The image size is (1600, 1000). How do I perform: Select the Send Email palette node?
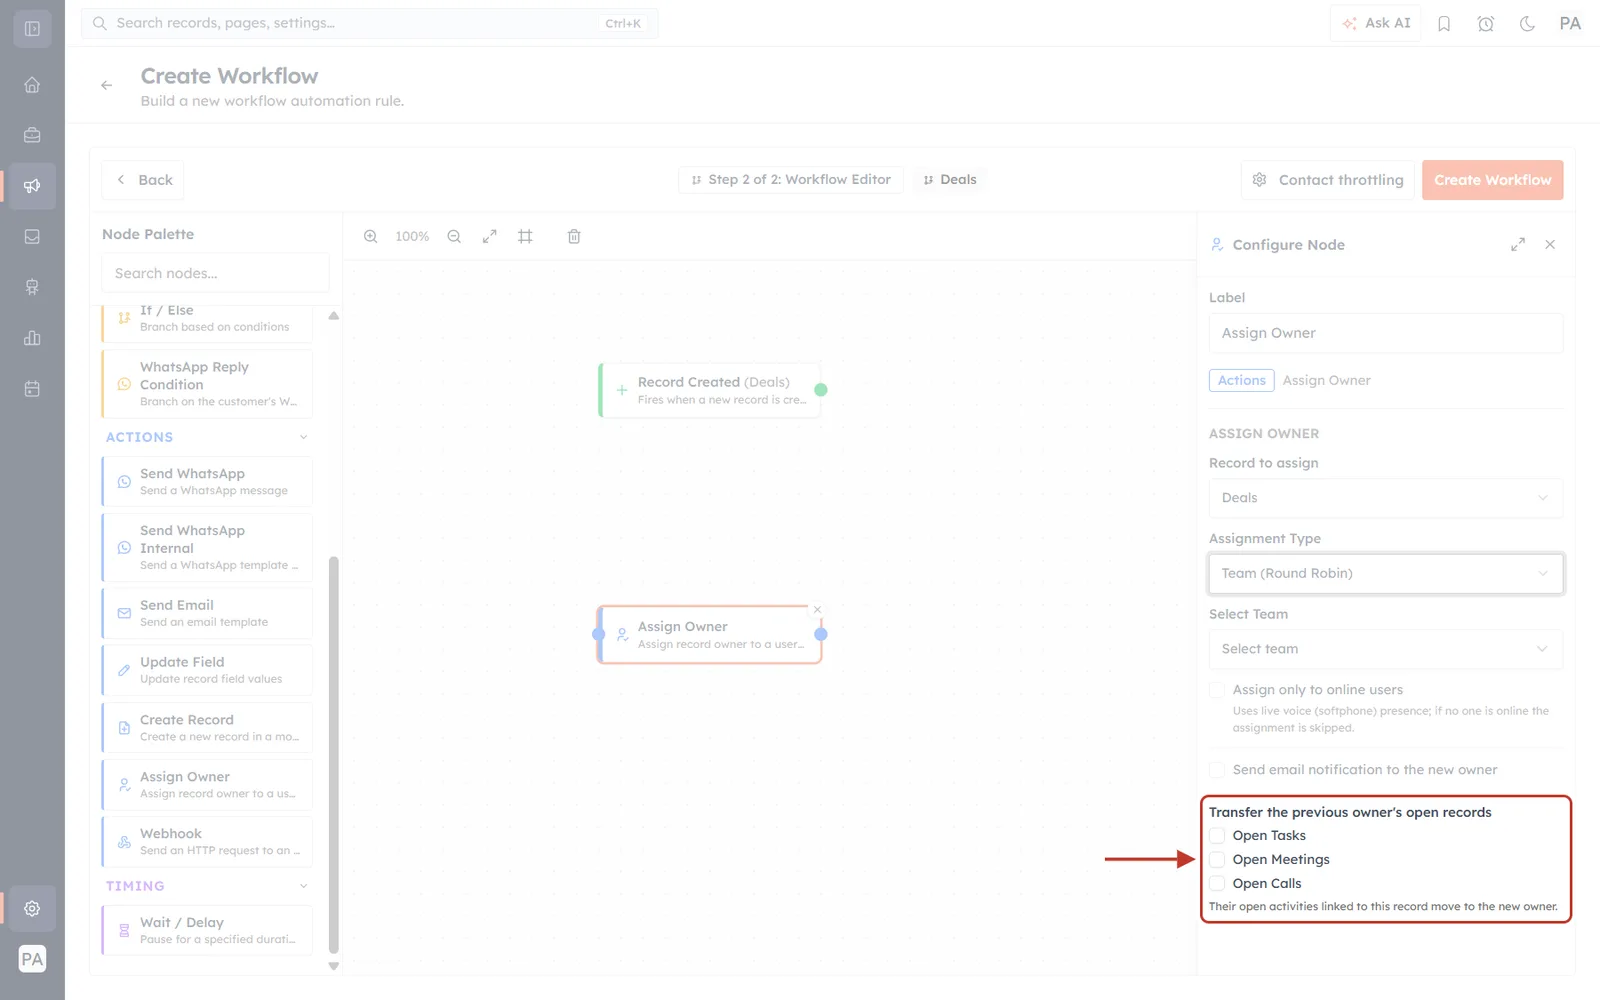(x=207, y=613)
